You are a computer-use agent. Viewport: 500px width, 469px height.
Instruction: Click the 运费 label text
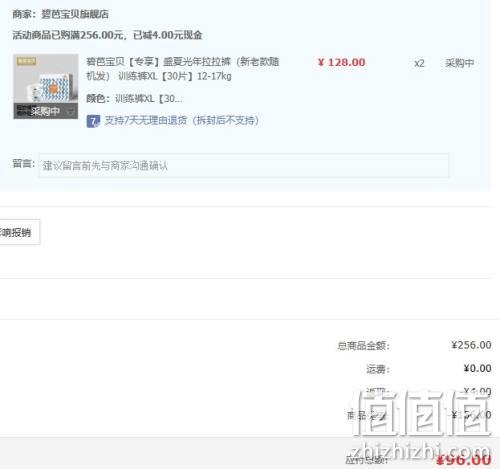(378, 369)
